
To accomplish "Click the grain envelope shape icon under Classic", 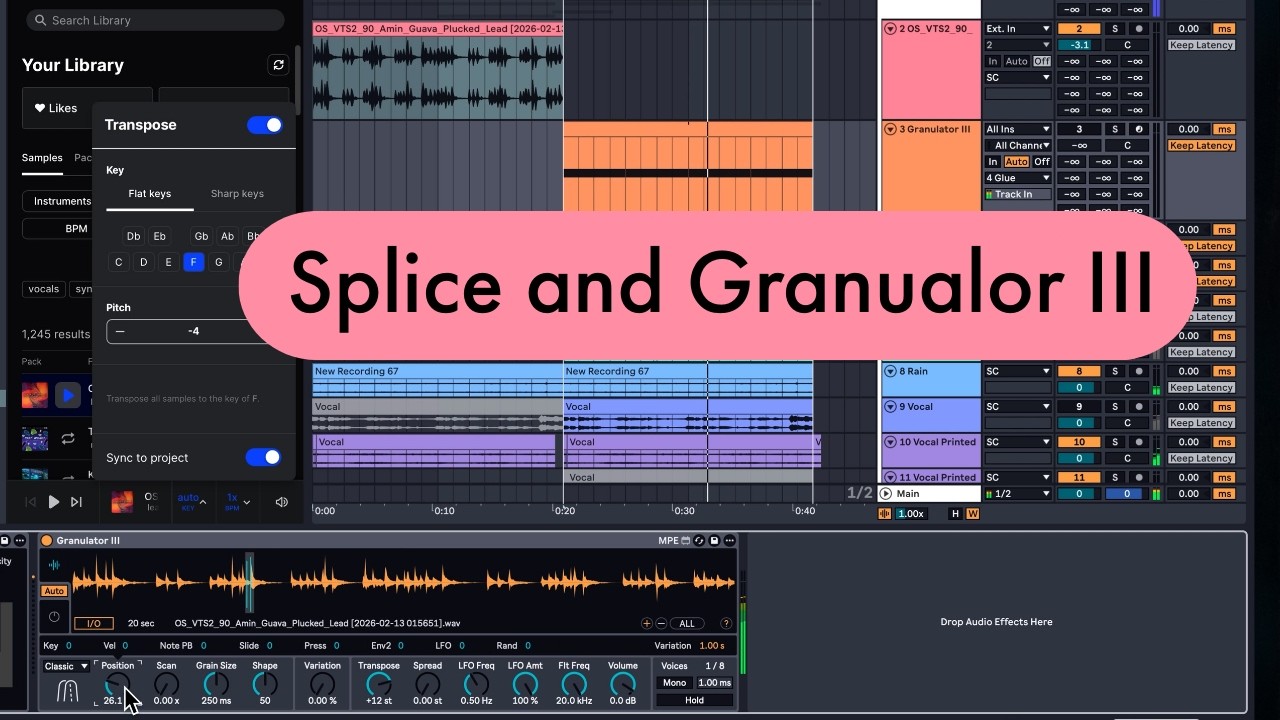I will (x=67, y=691).
